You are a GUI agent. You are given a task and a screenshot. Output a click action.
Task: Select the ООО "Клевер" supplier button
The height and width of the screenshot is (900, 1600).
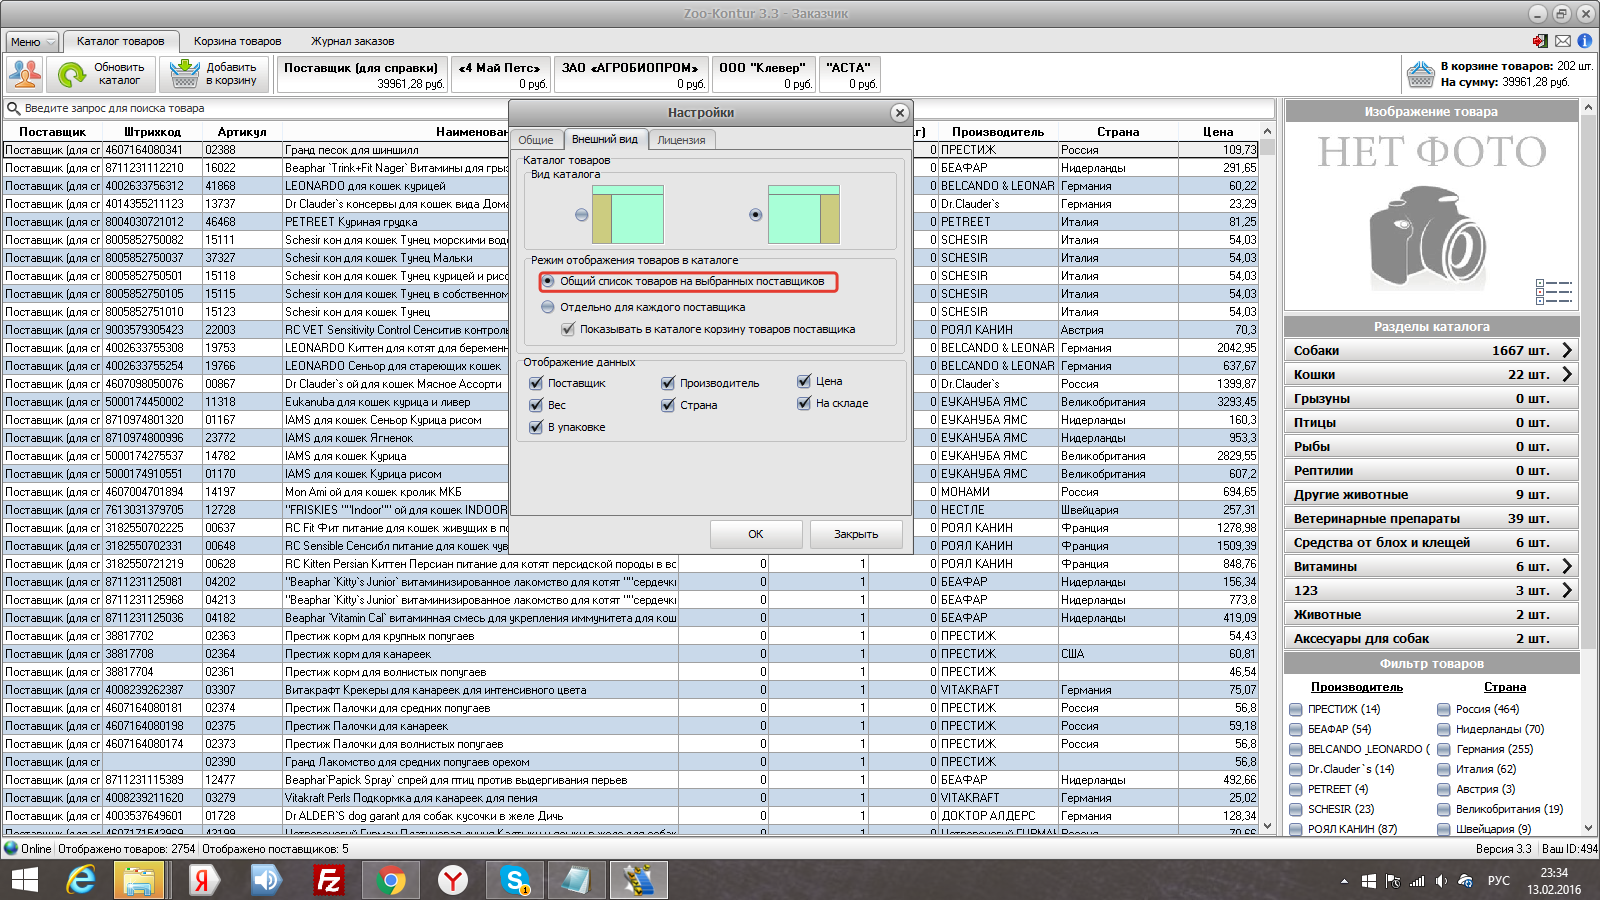point(762,75)
